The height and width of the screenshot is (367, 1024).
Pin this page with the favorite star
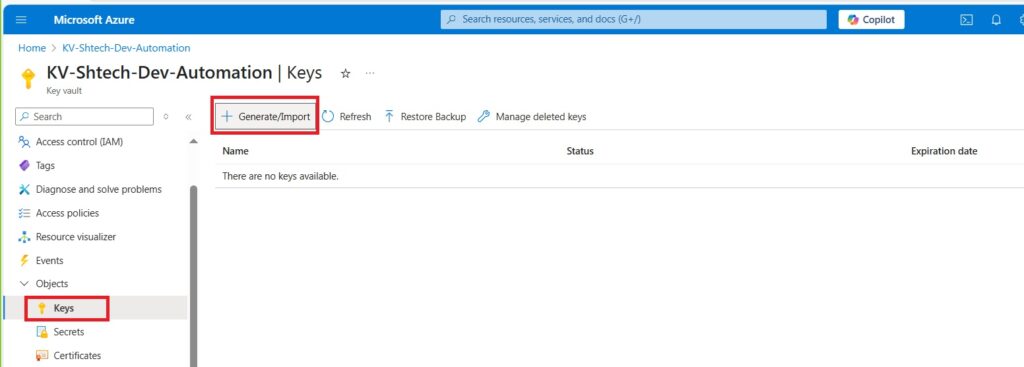[x=345, y=74]
